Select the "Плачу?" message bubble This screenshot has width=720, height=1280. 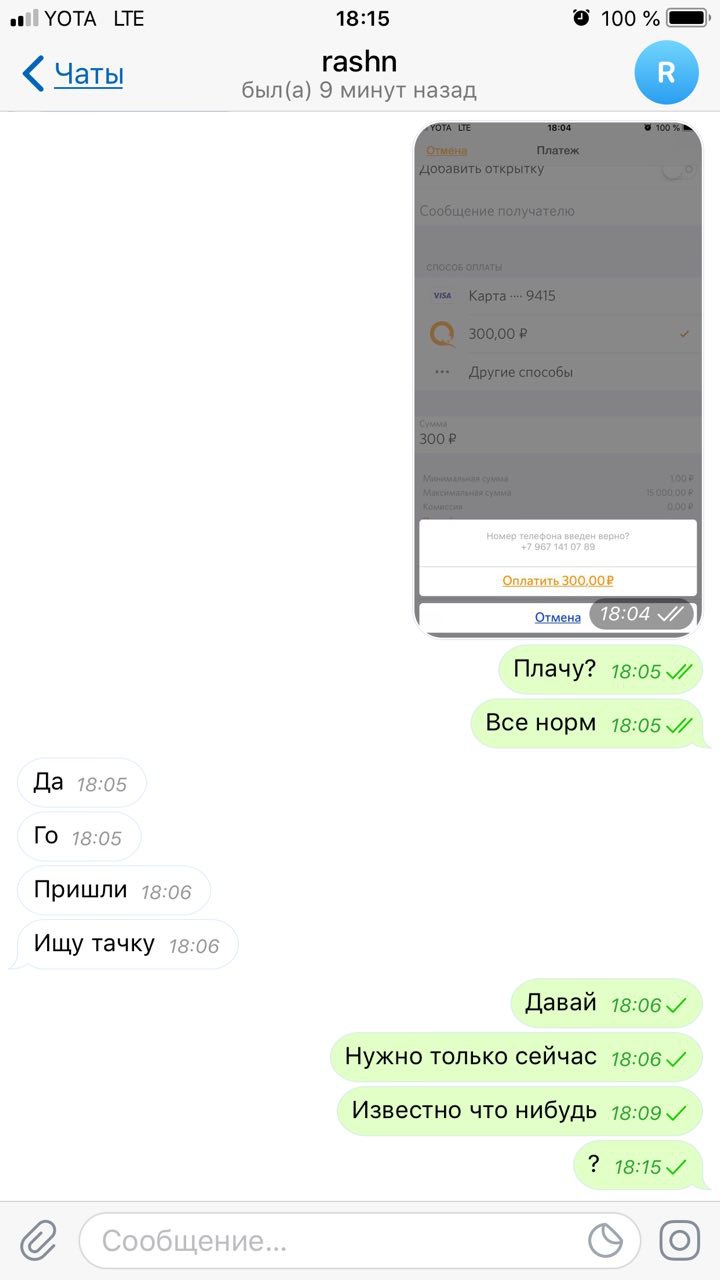[x=601, y=670]
